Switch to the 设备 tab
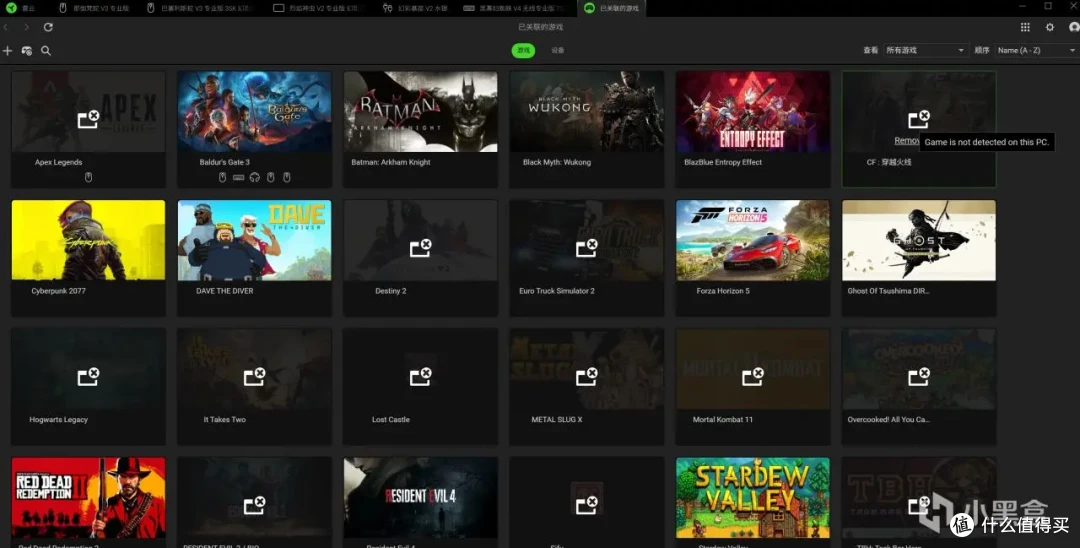This screenshot has height=548, width=1080. 558,50
